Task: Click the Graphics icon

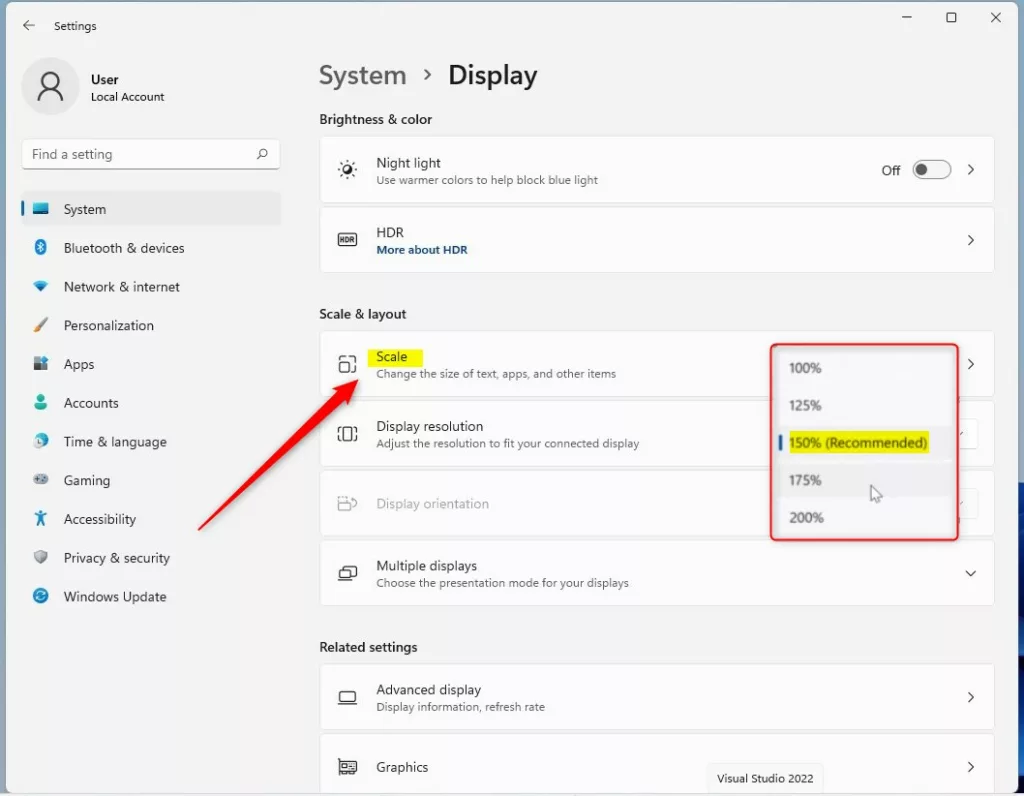Action: [x=347, y=767]
